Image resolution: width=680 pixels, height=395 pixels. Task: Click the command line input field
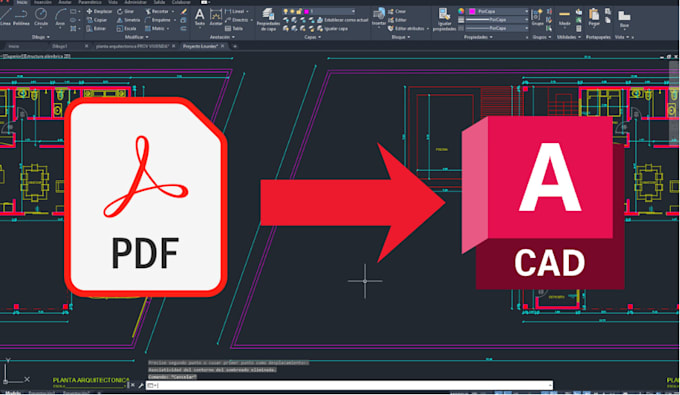349,385
